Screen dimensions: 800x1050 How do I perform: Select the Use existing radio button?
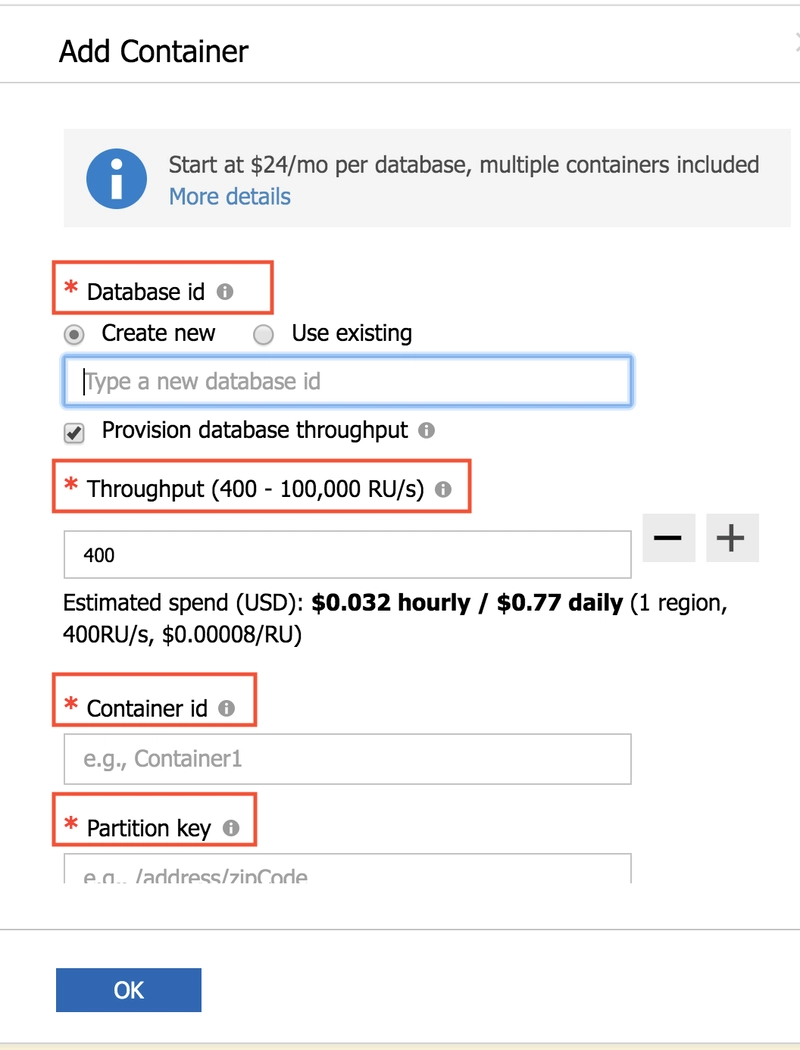[263, 334]
